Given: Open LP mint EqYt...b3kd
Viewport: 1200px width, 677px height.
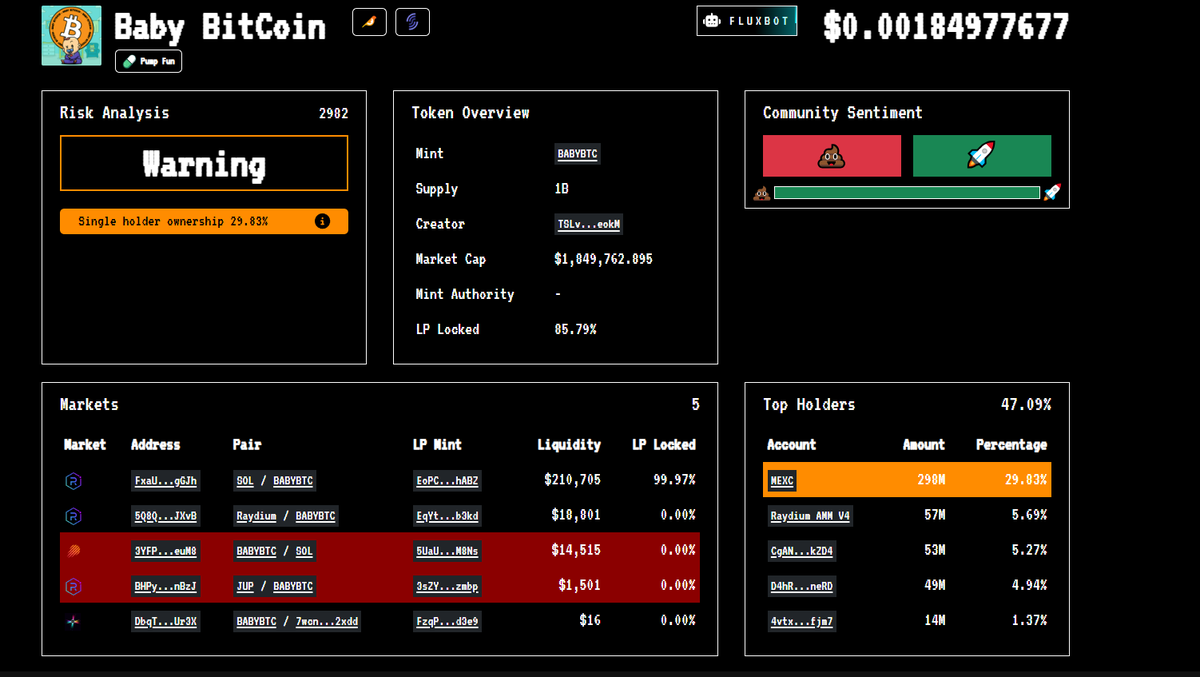Looking at the screenshot, I should [x=447, y=516].
